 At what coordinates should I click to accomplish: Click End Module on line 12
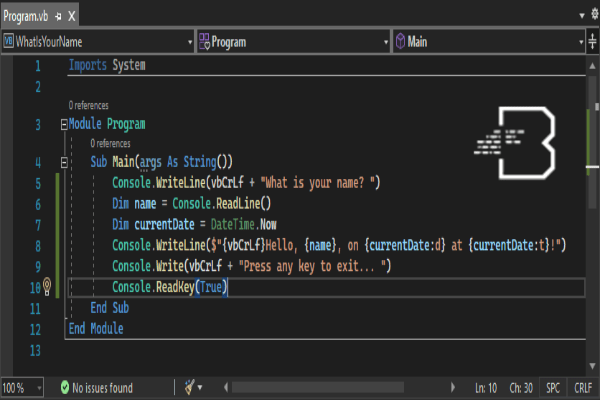click(96, 328)
